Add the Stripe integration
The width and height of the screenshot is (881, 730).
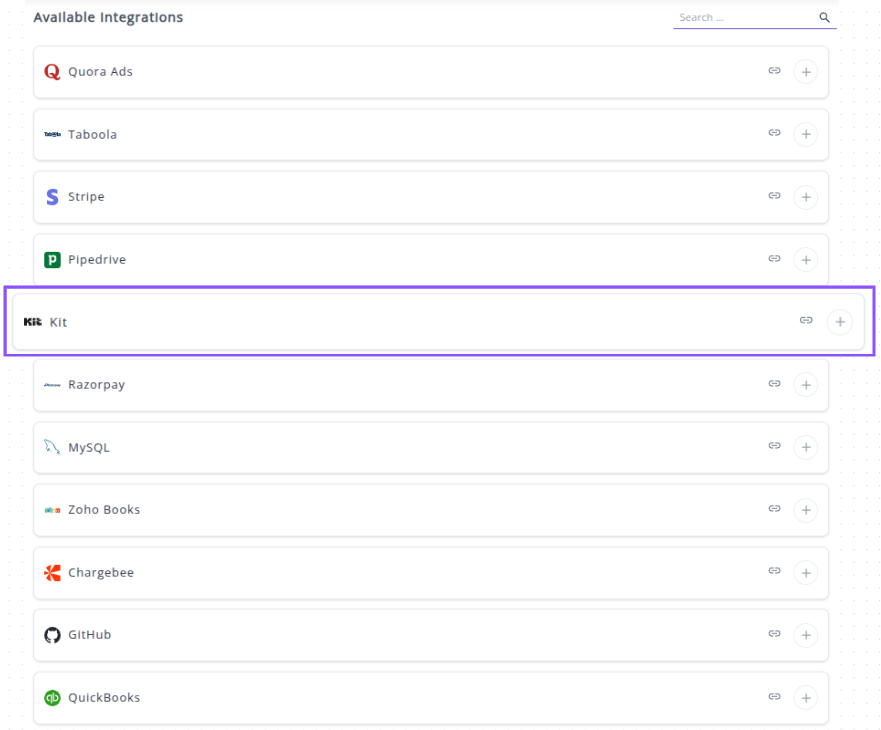pos(805,197)
